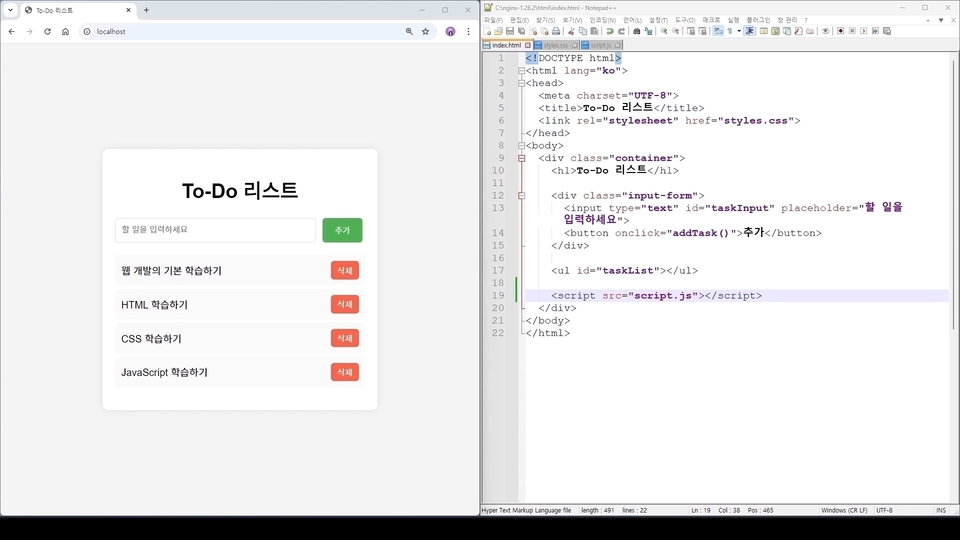Click the Chrome address bar showing localhost
The height and width of the screenshot is (540, 960).
coord(245,31)
